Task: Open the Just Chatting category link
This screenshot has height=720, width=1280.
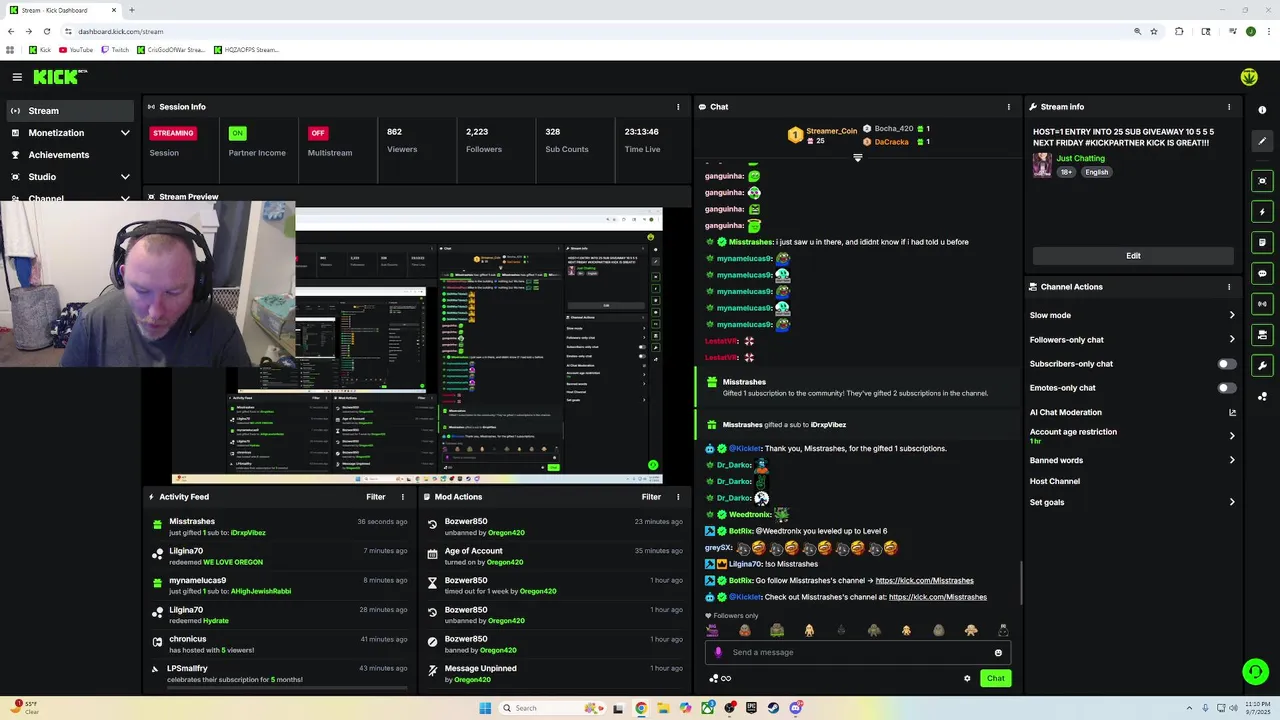Action: [x=1081, y=158]
